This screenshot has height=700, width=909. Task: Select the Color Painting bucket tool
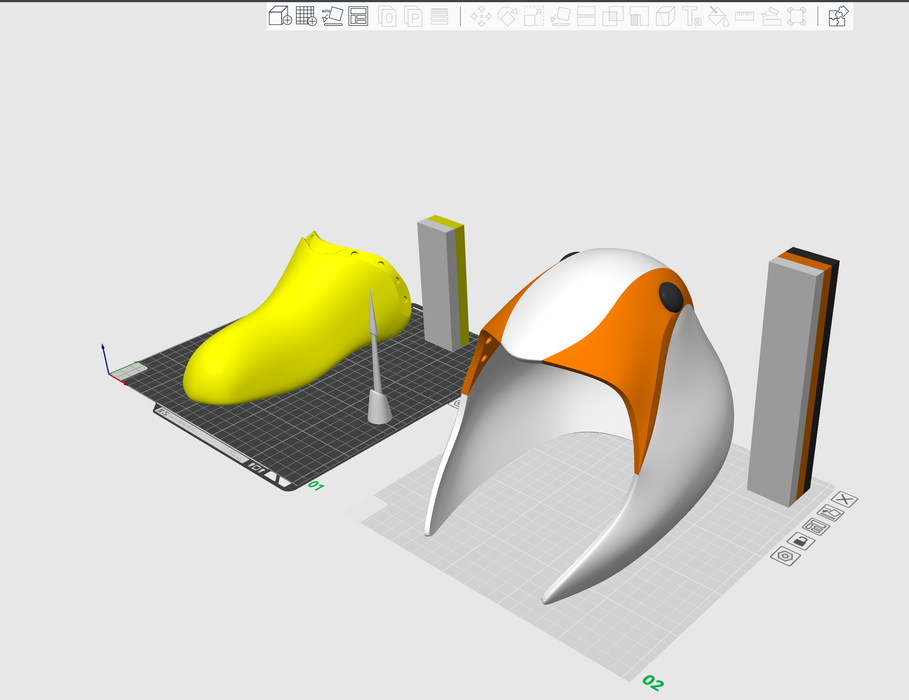718,16
